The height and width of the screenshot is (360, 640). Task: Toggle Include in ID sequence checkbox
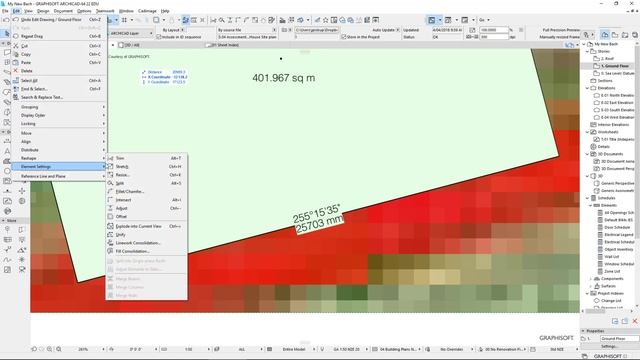[159, 37]
